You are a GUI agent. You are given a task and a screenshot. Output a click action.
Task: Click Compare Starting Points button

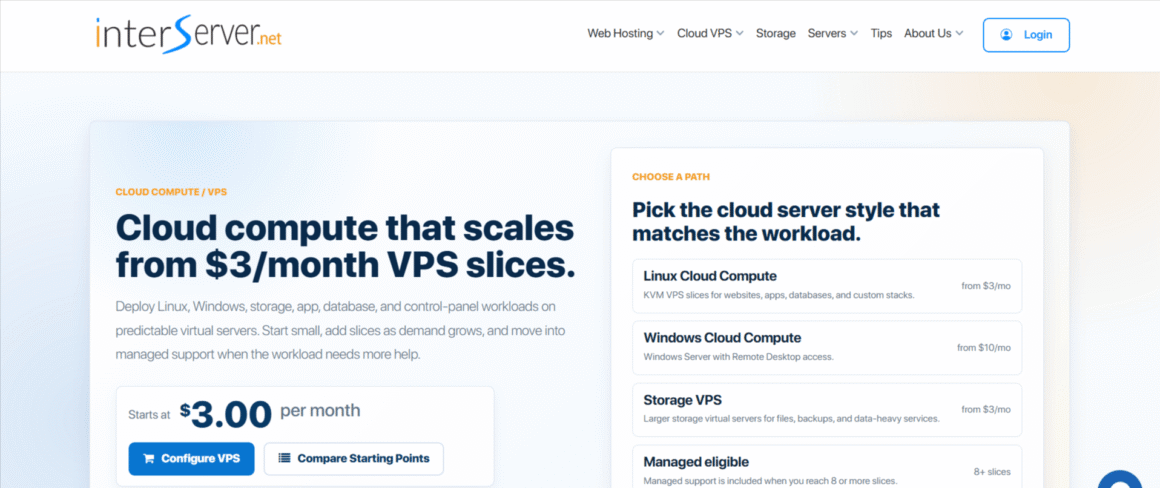tap(354, 458)
